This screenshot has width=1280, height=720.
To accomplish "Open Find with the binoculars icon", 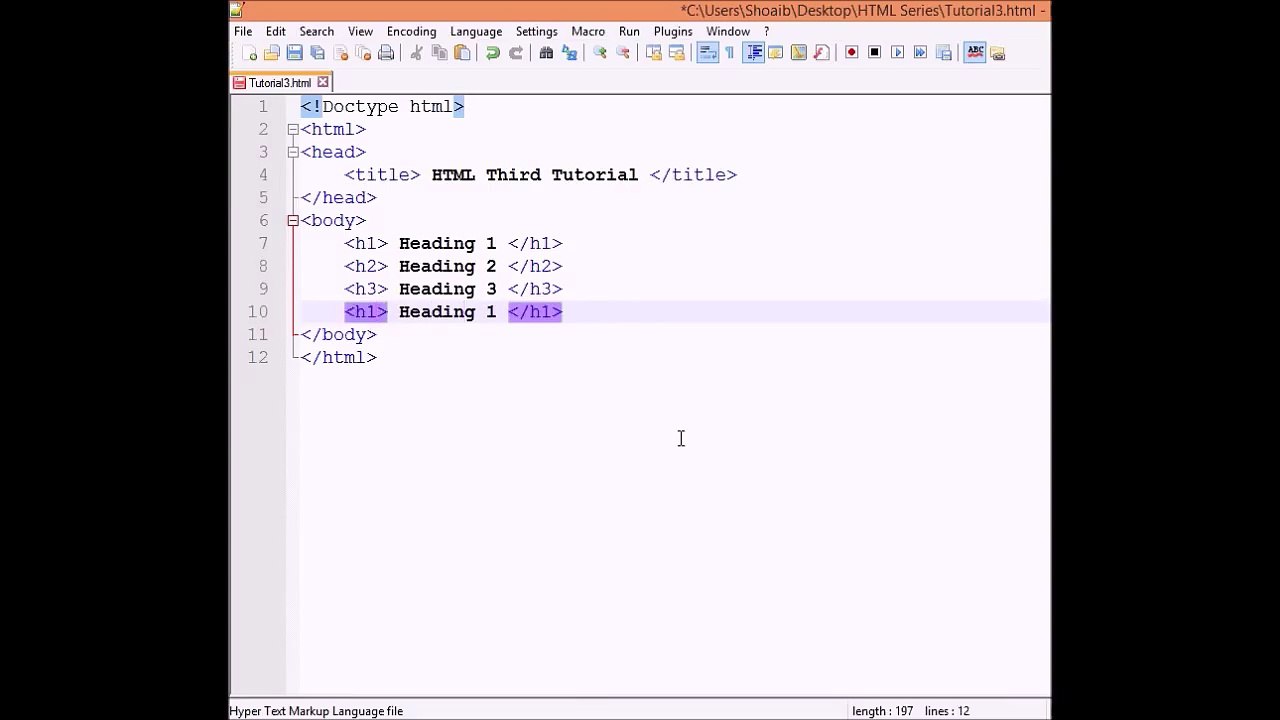I will [x=546, y=53].
